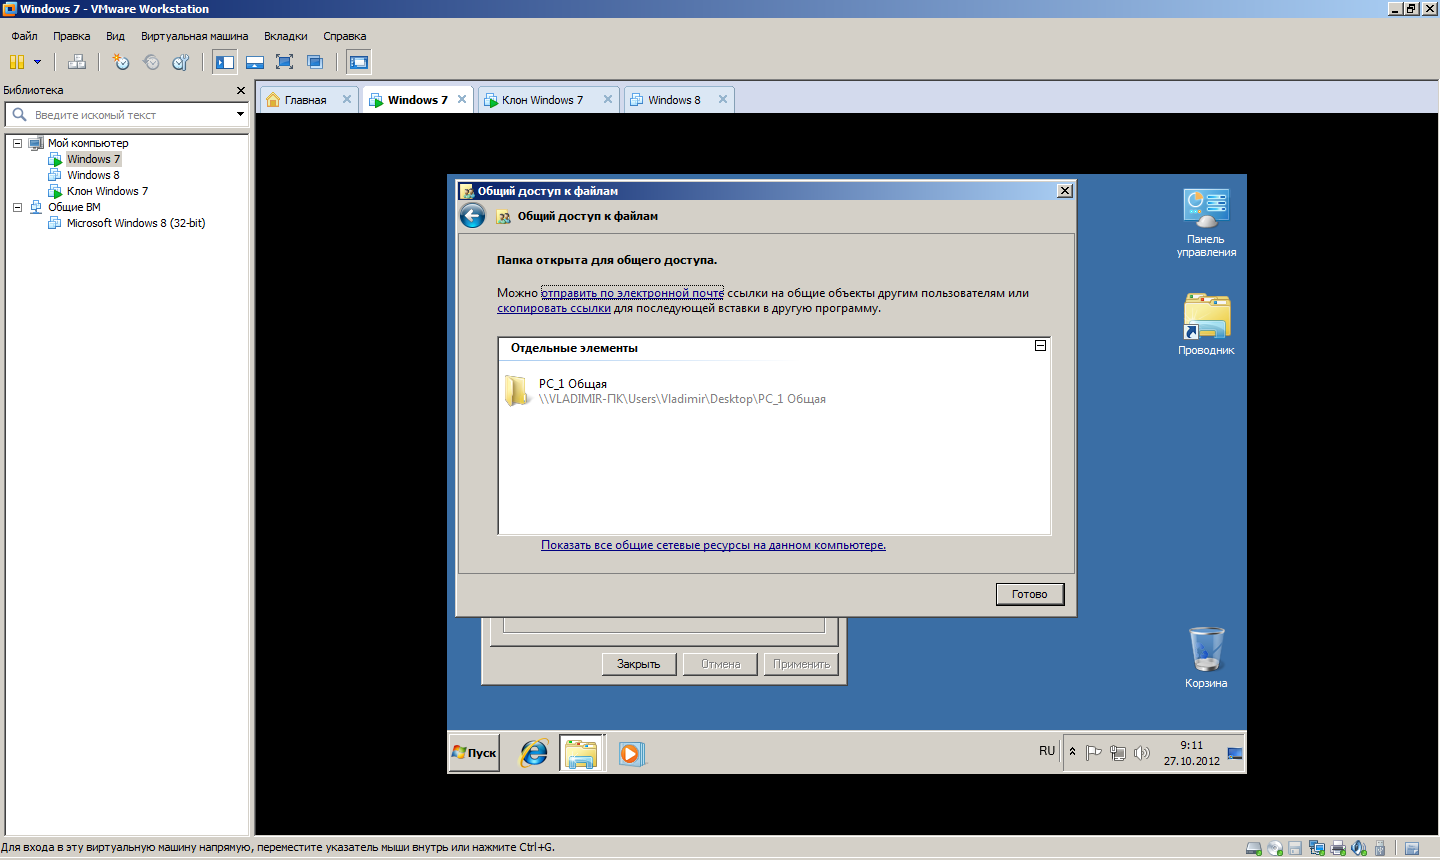This screenshot has height=860, width=1440.
Task: Click the printer status bar icon
Action: (1338, 849)
